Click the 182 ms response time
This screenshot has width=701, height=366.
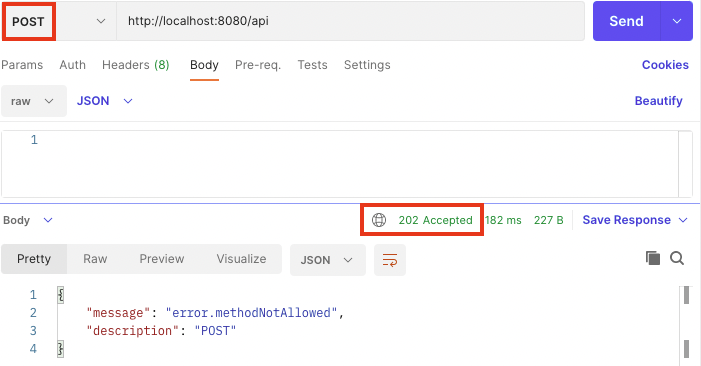pyautogui.click(x=503, y=220)
